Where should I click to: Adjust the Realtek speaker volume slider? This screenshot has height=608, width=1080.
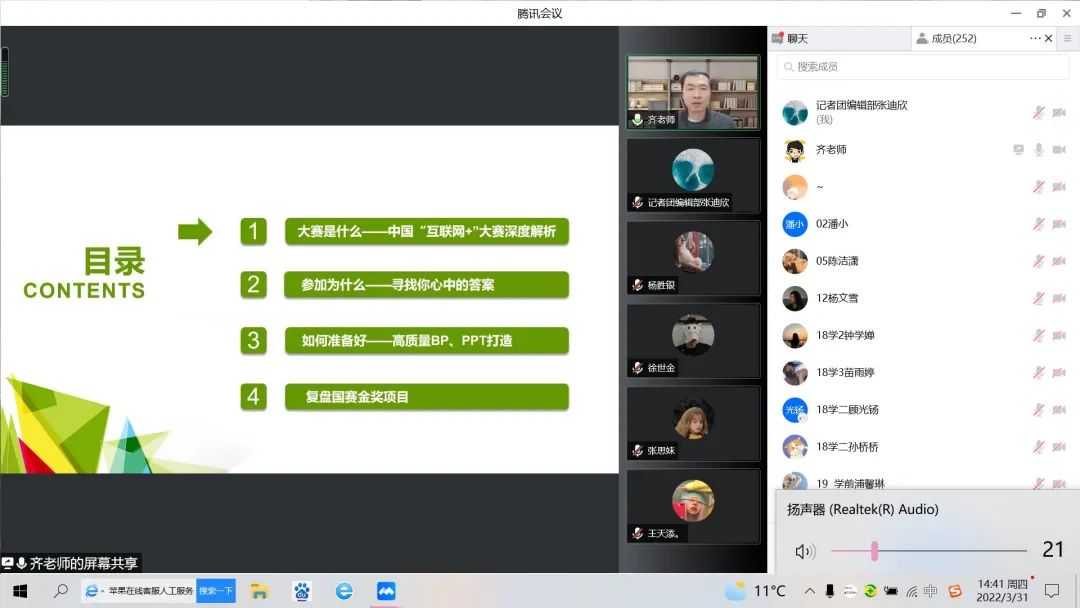click(874, 551)
